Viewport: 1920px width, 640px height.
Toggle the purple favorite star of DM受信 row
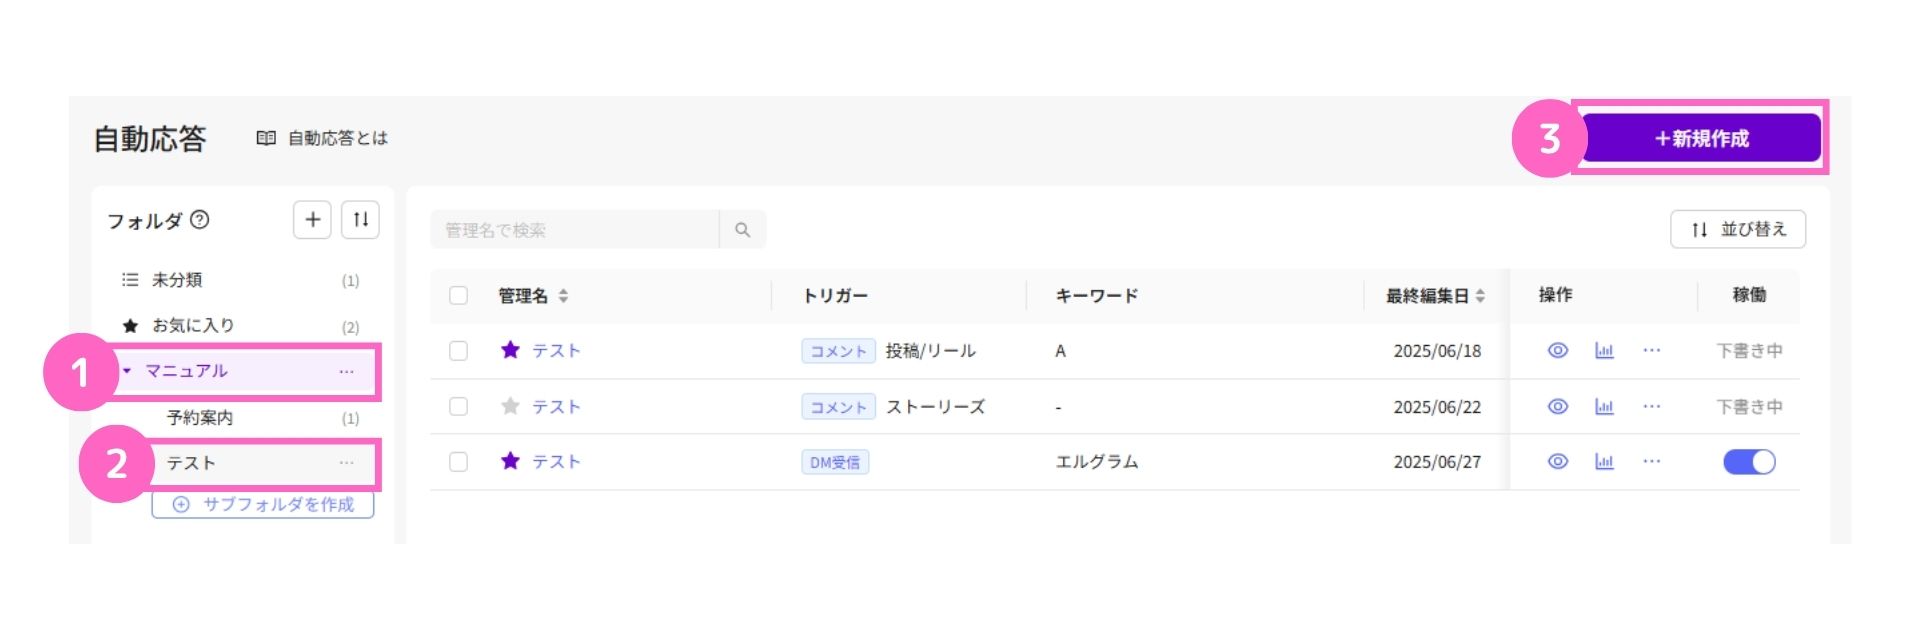pos(510,461)
